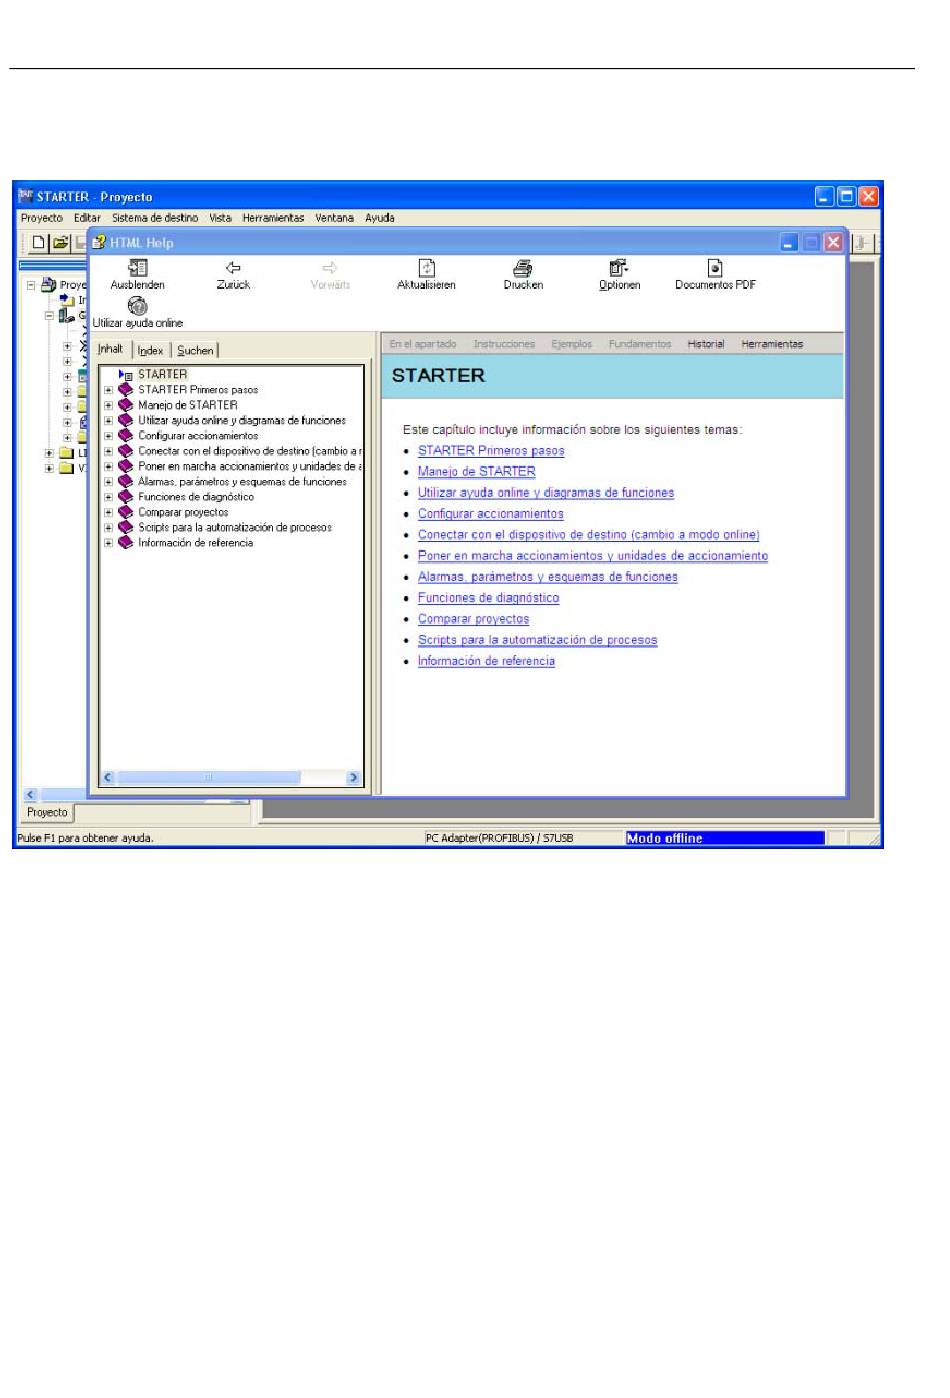The width and height of the screenshot is (950, 1398).
Task: Click the book icon for Información de referencia
Action: (126, 543)
